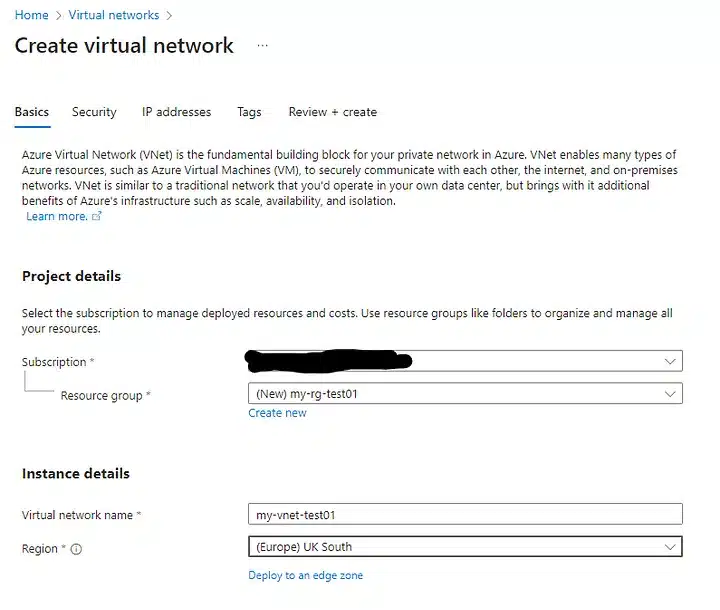
Task: Click the Project details heading
Action: [72, 276]
